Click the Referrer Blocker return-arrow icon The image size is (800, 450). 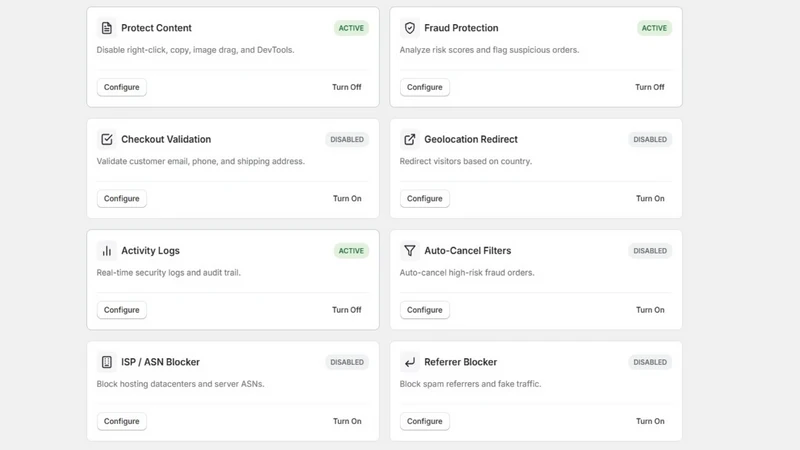410,362
